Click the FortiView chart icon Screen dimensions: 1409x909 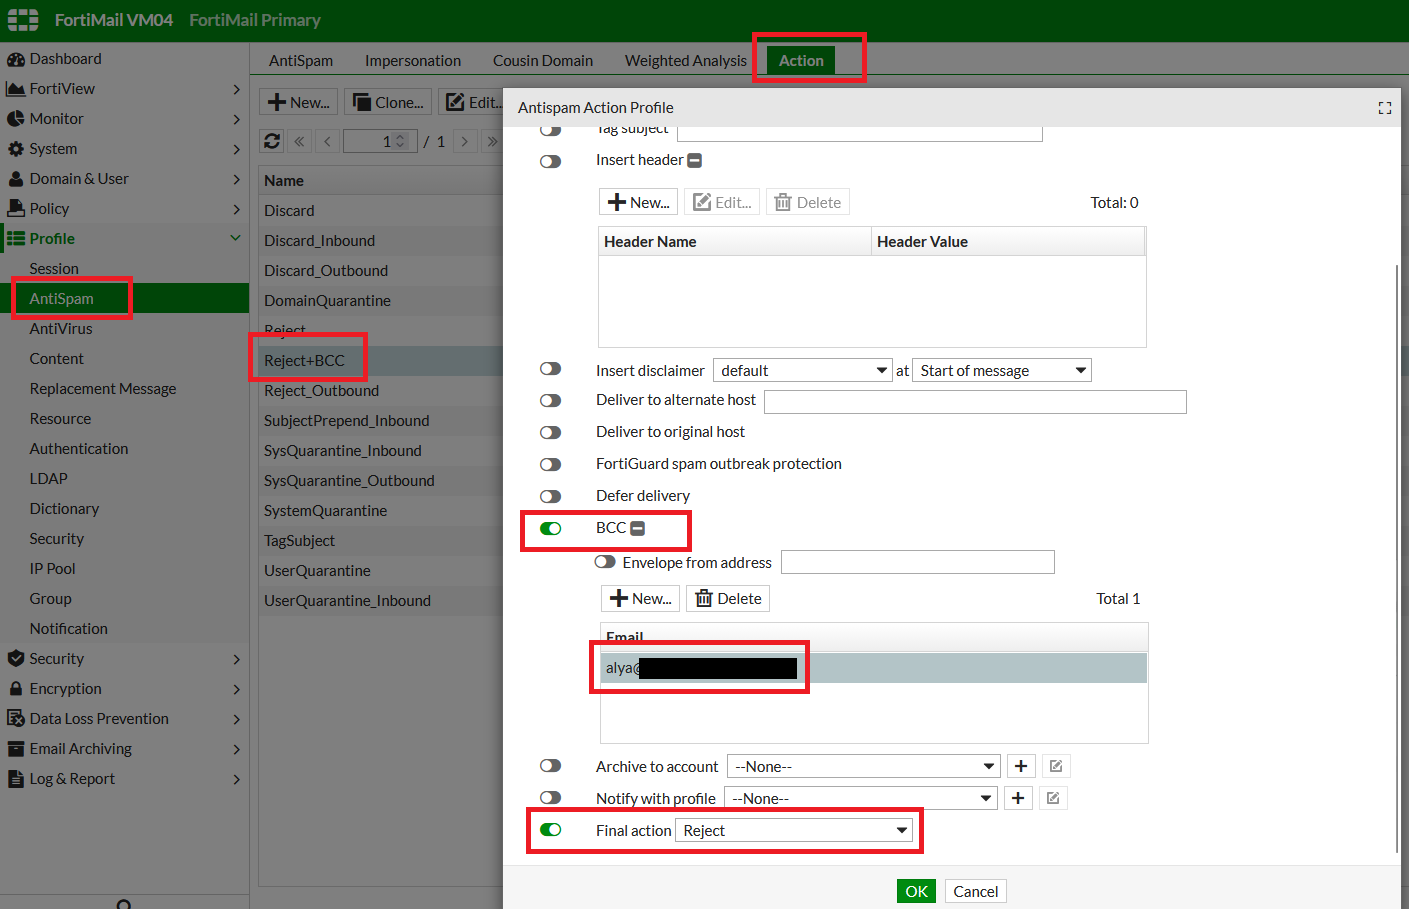15,89
